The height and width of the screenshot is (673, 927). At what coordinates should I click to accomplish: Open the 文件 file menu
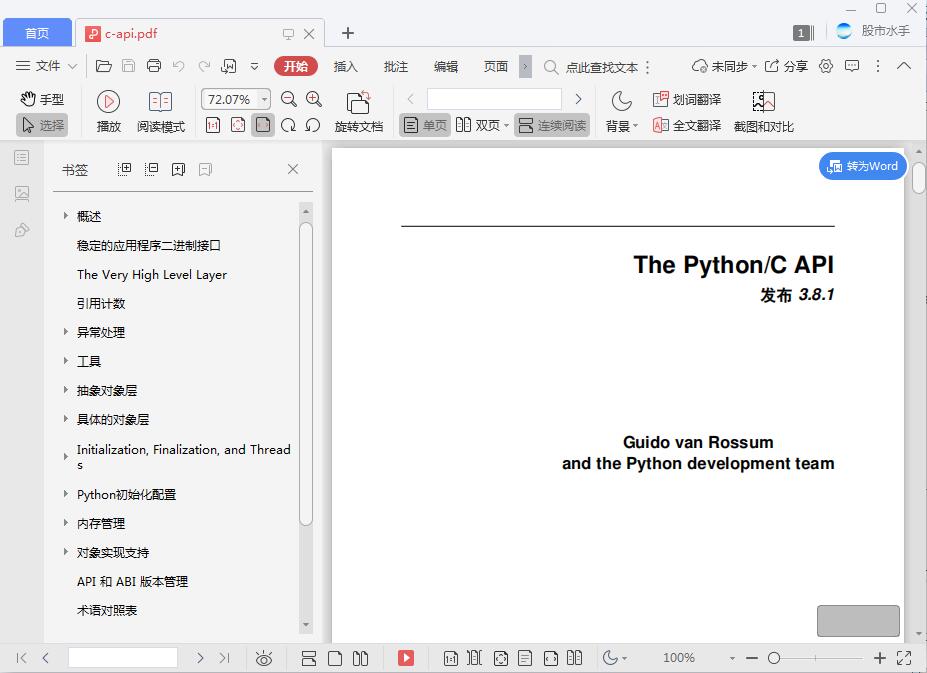pyautogui.click(x=49, y=66)
